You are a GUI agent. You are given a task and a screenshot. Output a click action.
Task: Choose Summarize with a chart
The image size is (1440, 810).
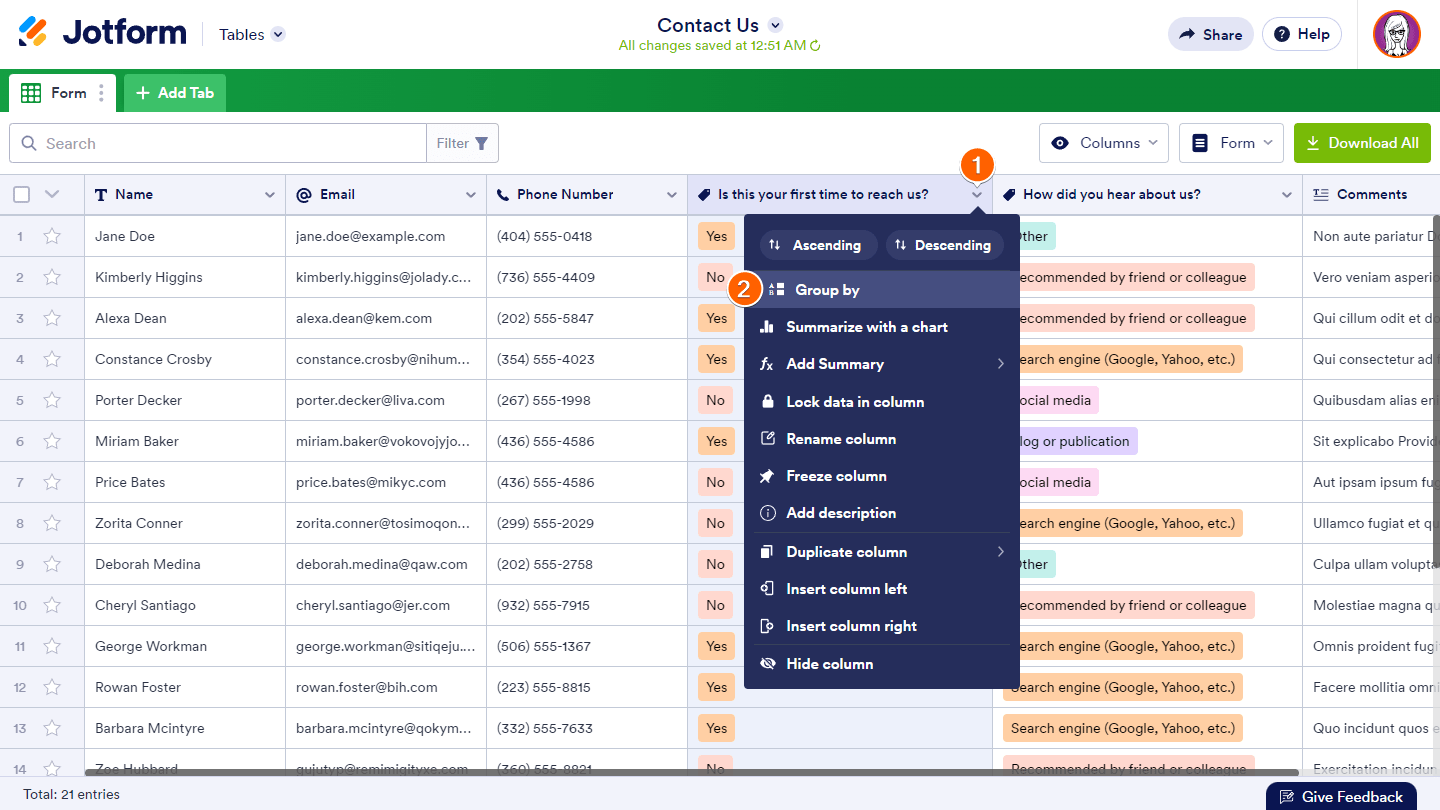pos(866,327)
